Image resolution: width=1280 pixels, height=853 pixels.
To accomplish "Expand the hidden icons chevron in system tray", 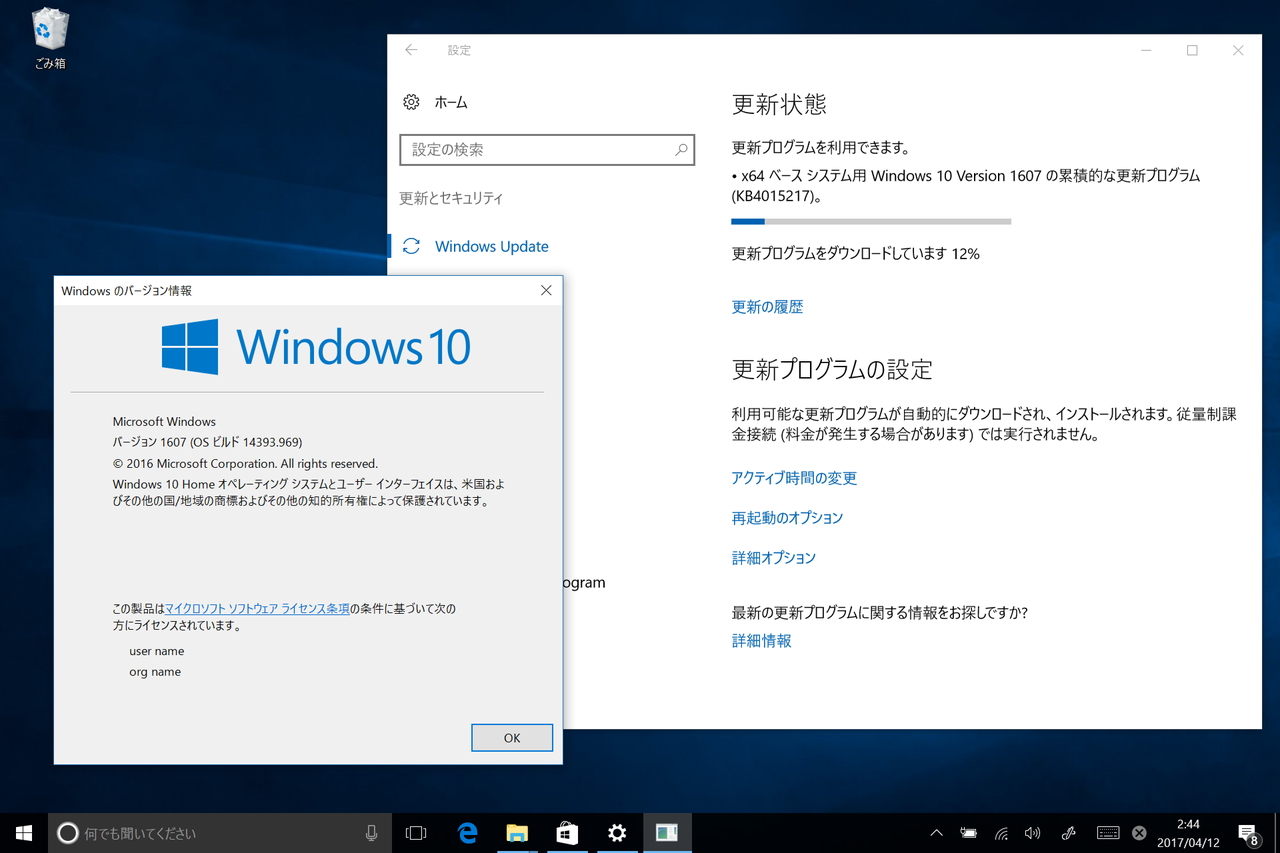I will [x=936, y=832].
